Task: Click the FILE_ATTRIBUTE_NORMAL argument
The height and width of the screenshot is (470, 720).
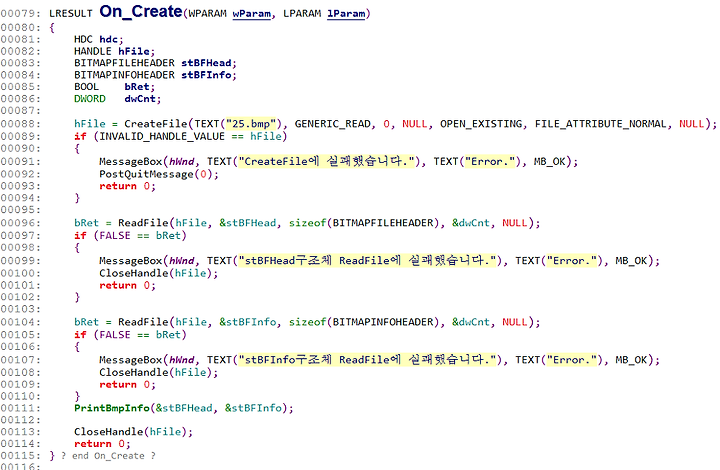Action: [601, 124]
